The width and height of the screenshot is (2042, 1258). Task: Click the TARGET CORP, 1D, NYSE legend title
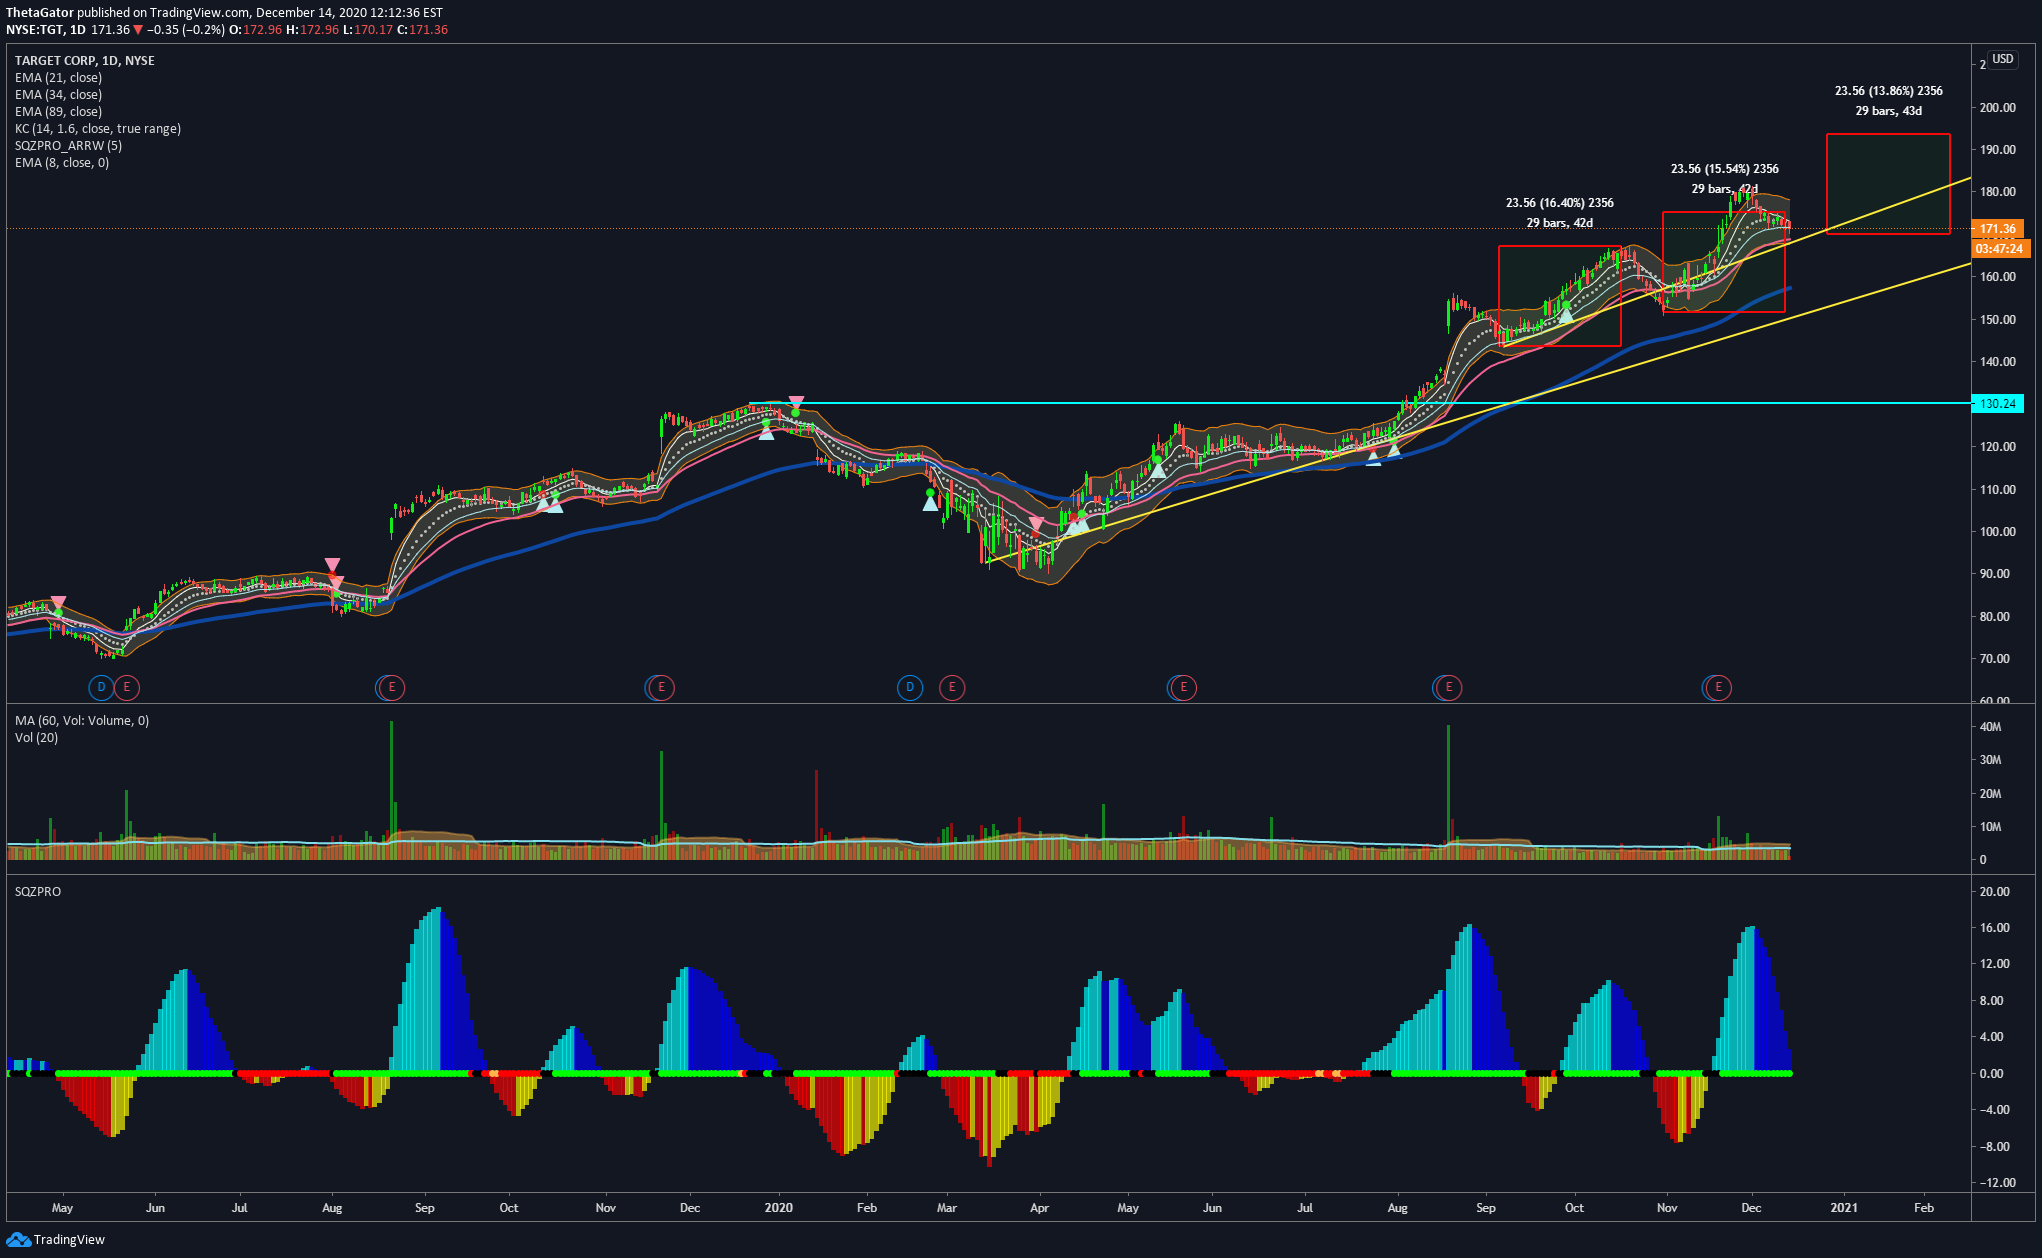pos(85,61)
